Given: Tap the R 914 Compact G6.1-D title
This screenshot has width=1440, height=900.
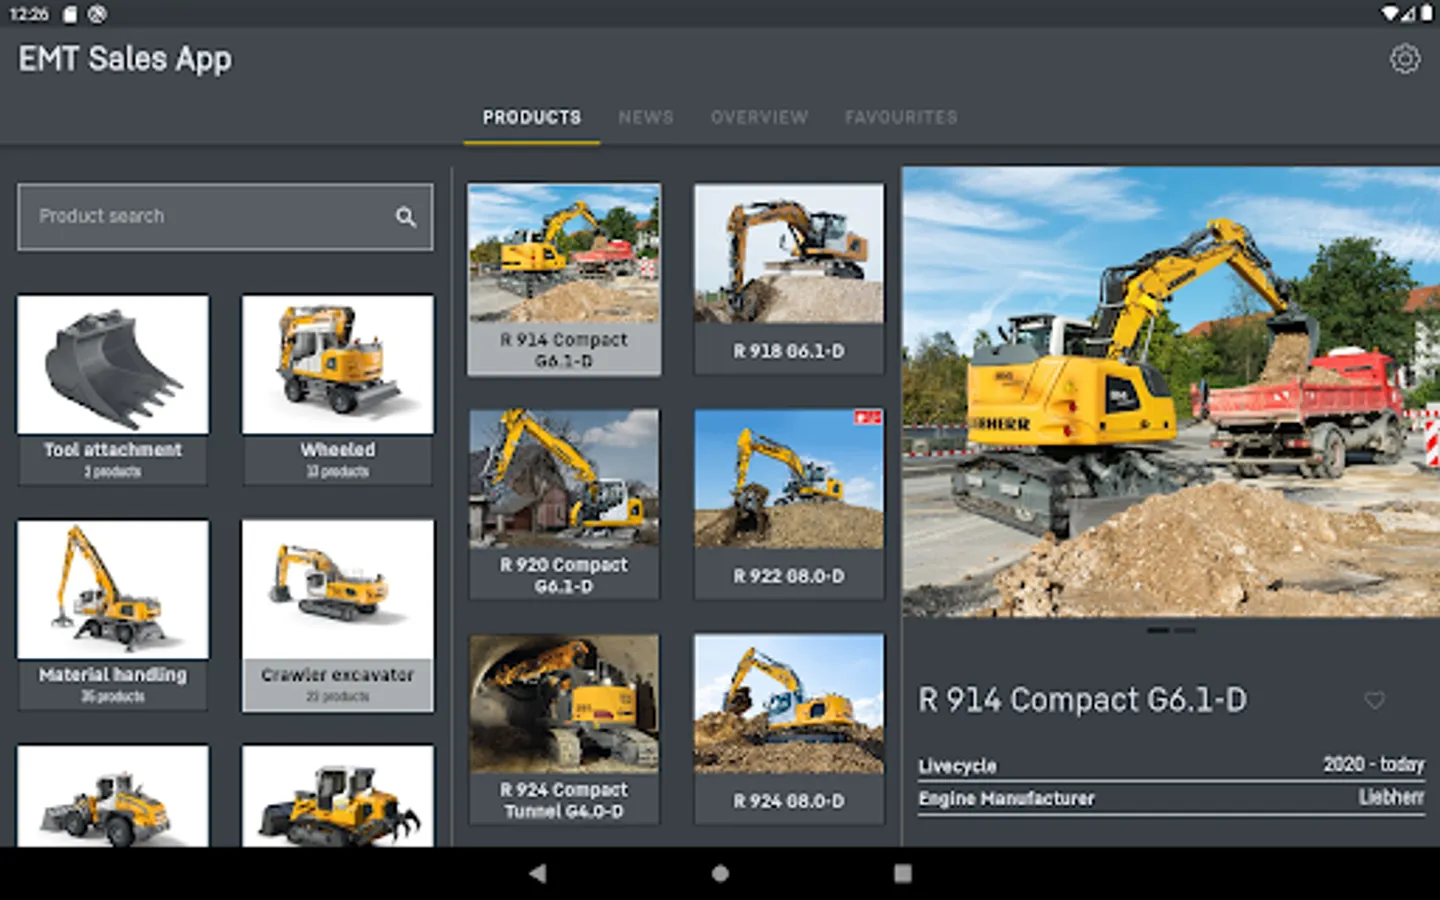Looking at the screenshot, I should pyautogui.click(x=1082, y=700).
